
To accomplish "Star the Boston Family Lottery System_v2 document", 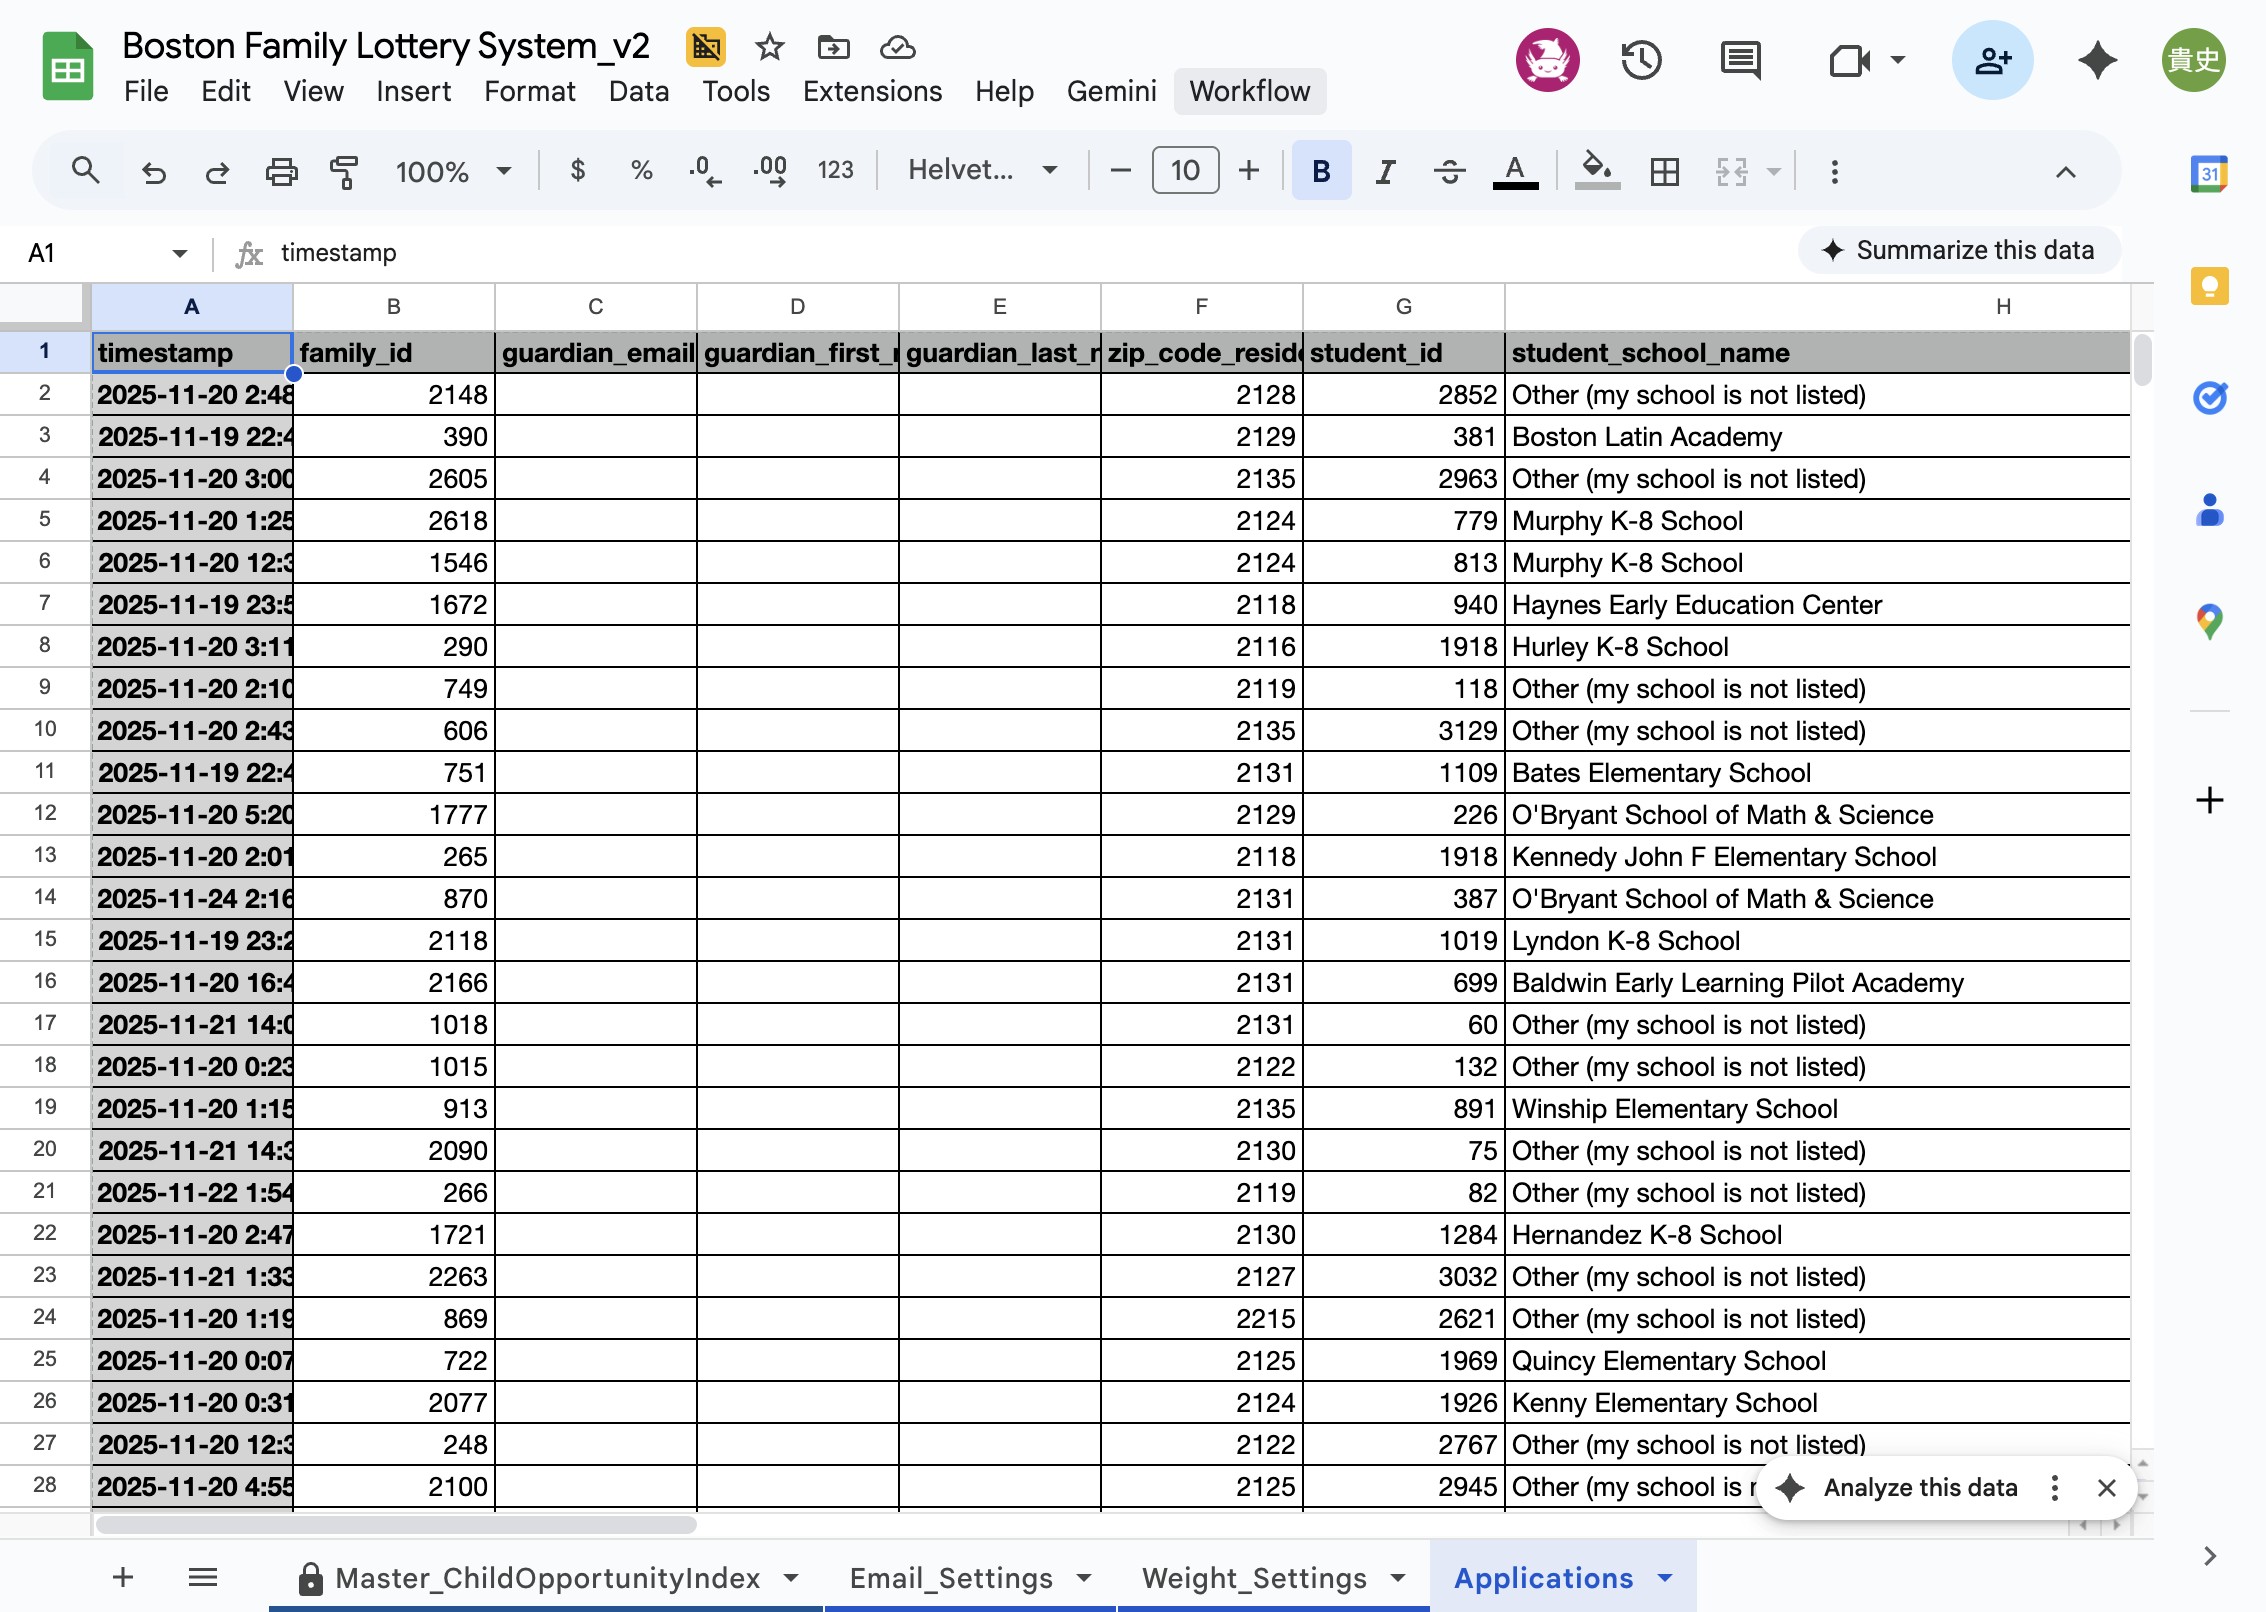I will [769, 47].
